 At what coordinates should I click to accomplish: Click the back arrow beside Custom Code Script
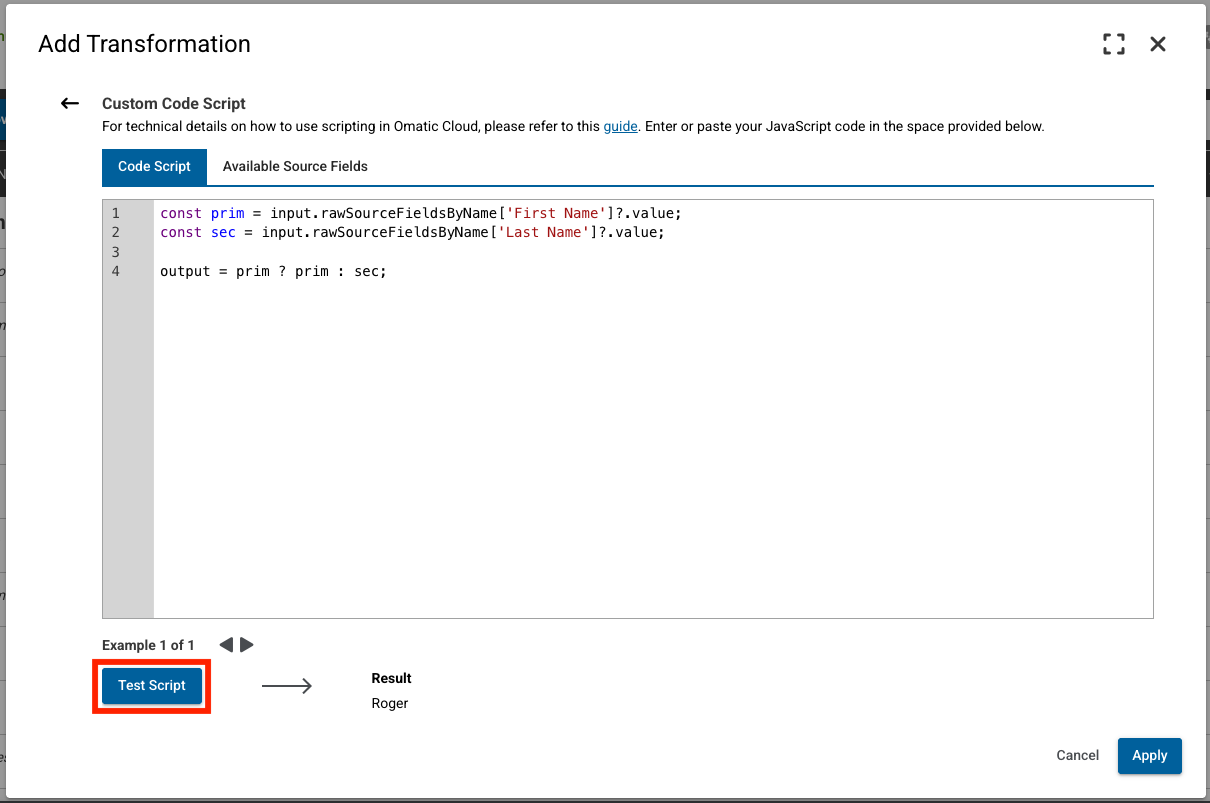point(69,103)
